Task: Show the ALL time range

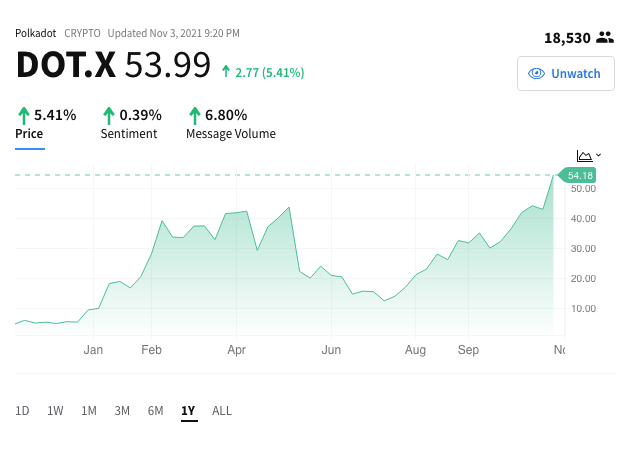Action: click(x=222, y=411)
